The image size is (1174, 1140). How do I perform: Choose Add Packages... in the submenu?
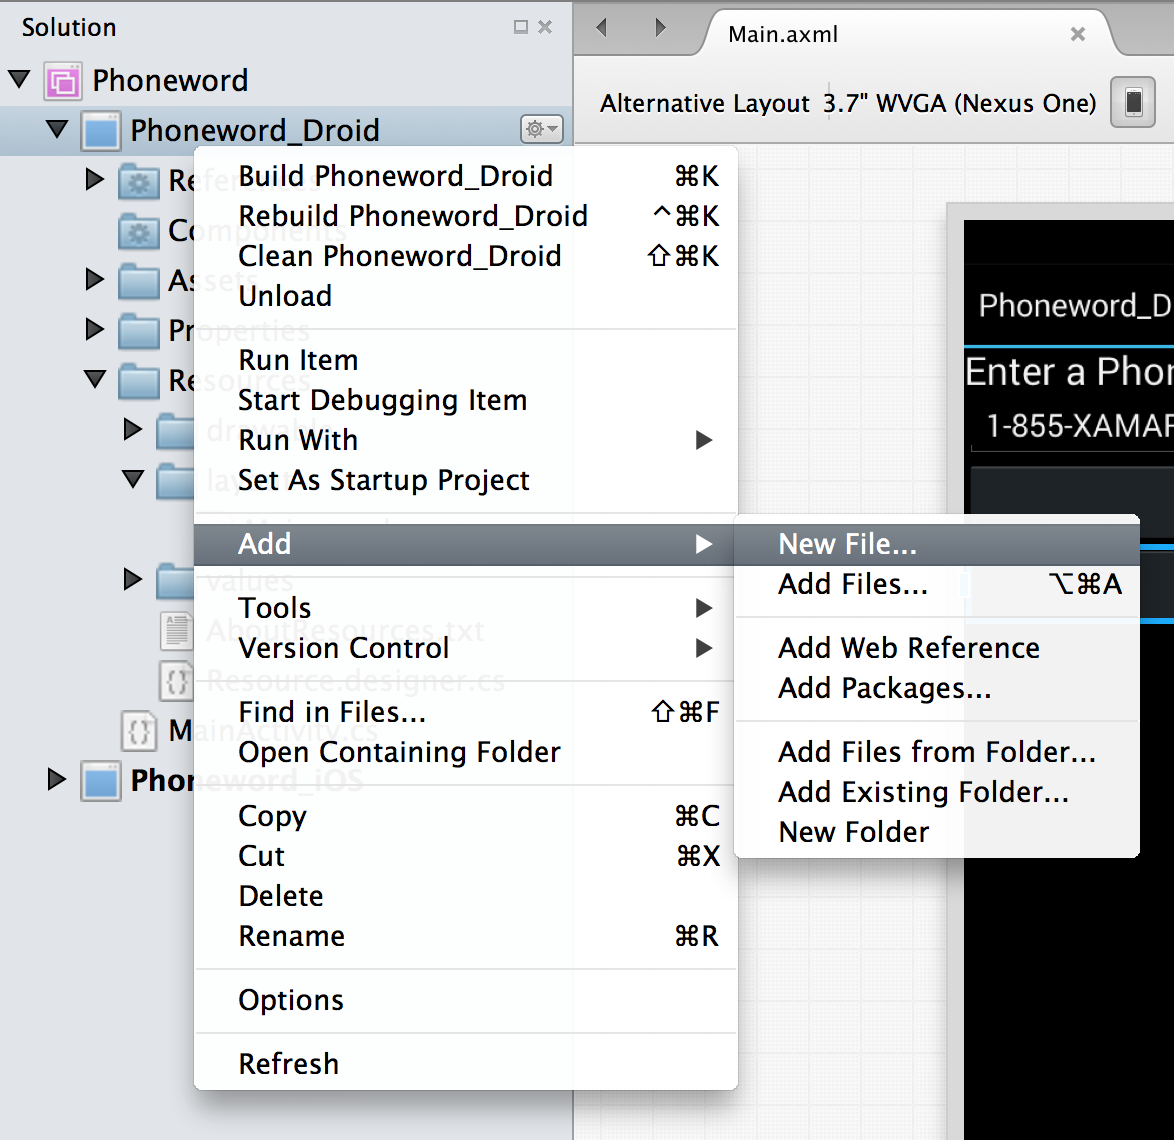(884, 688)
